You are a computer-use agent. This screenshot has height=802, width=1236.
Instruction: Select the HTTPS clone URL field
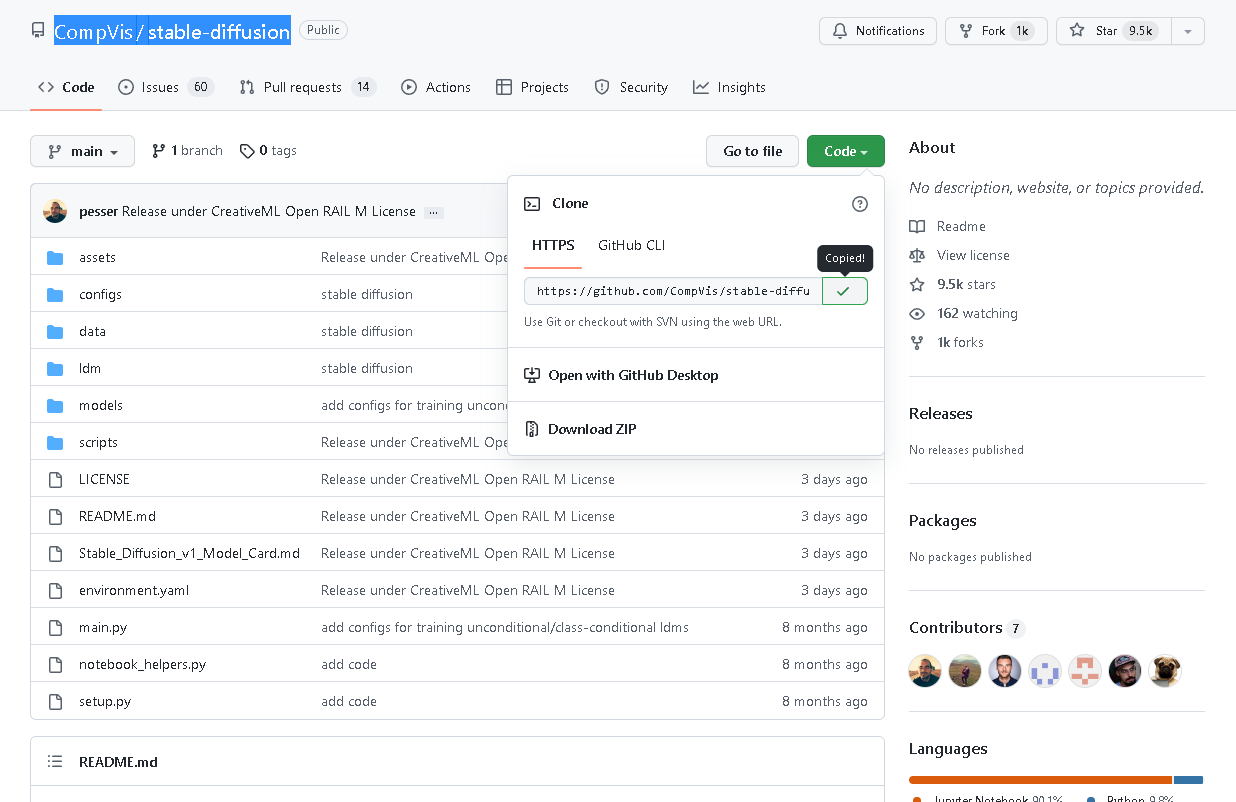[x=670, y=291]
